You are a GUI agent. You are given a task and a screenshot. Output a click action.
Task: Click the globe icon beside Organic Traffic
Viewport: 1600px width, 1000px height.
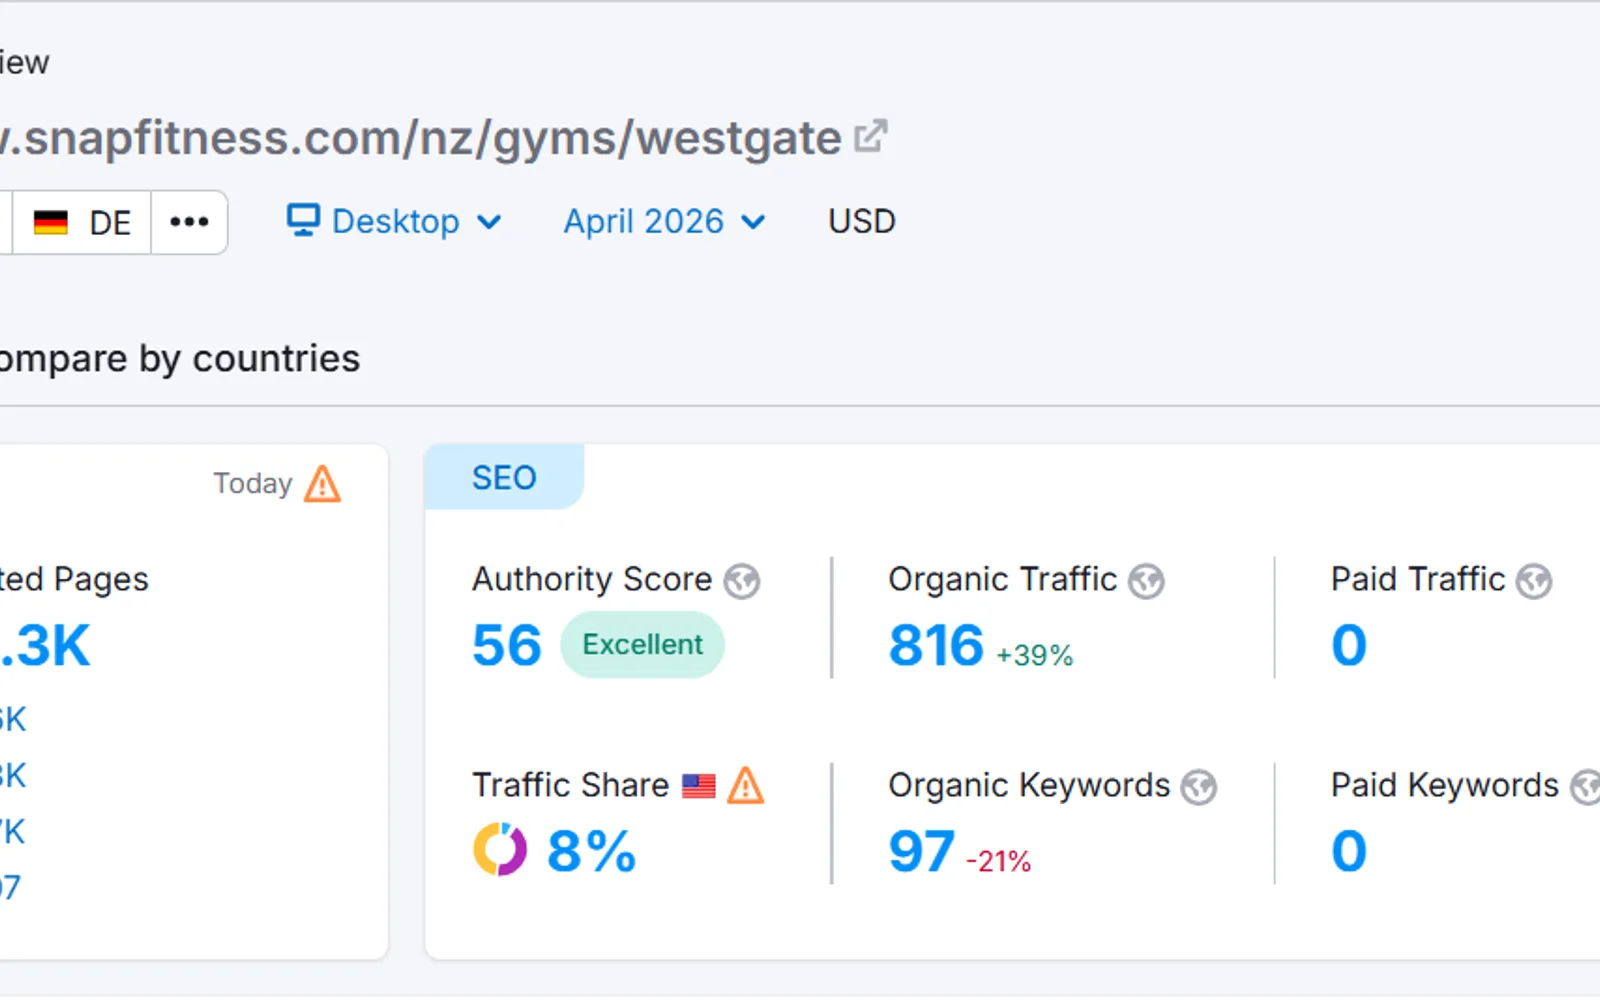click(1146, 581)
